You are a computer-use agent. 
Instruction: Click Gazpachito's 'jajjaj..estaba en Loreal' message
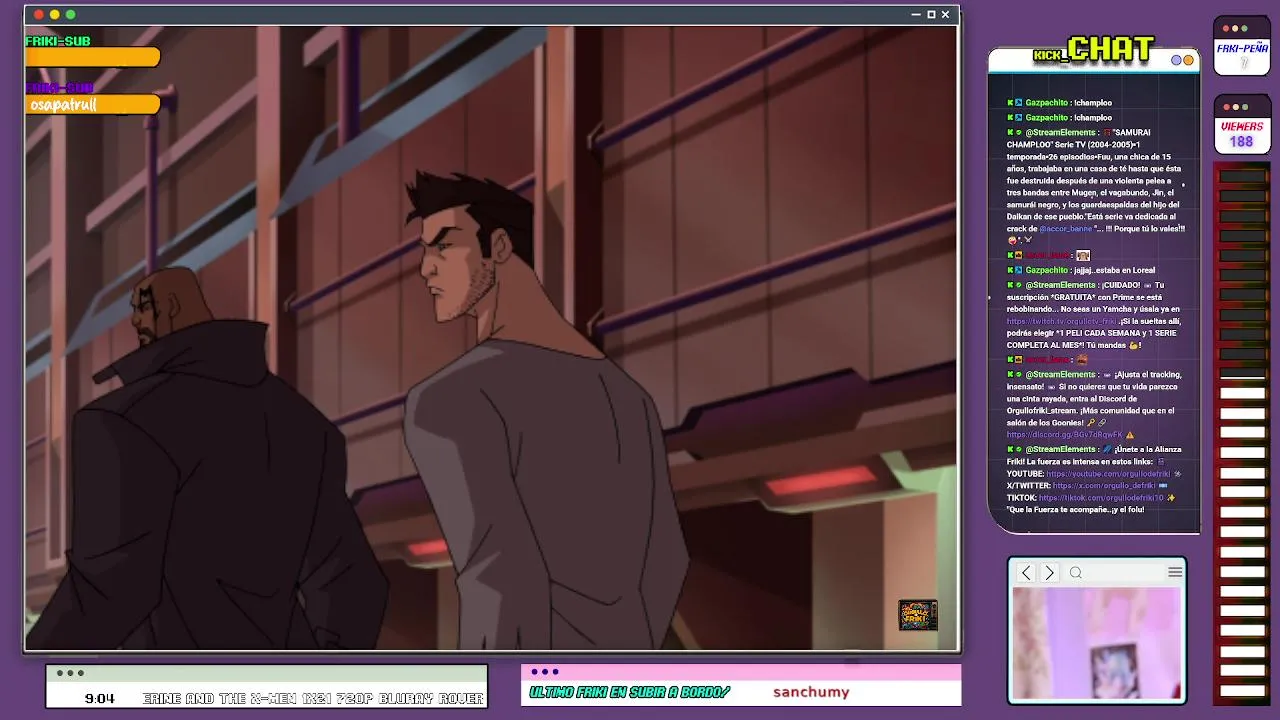(x=1082, y=270)
